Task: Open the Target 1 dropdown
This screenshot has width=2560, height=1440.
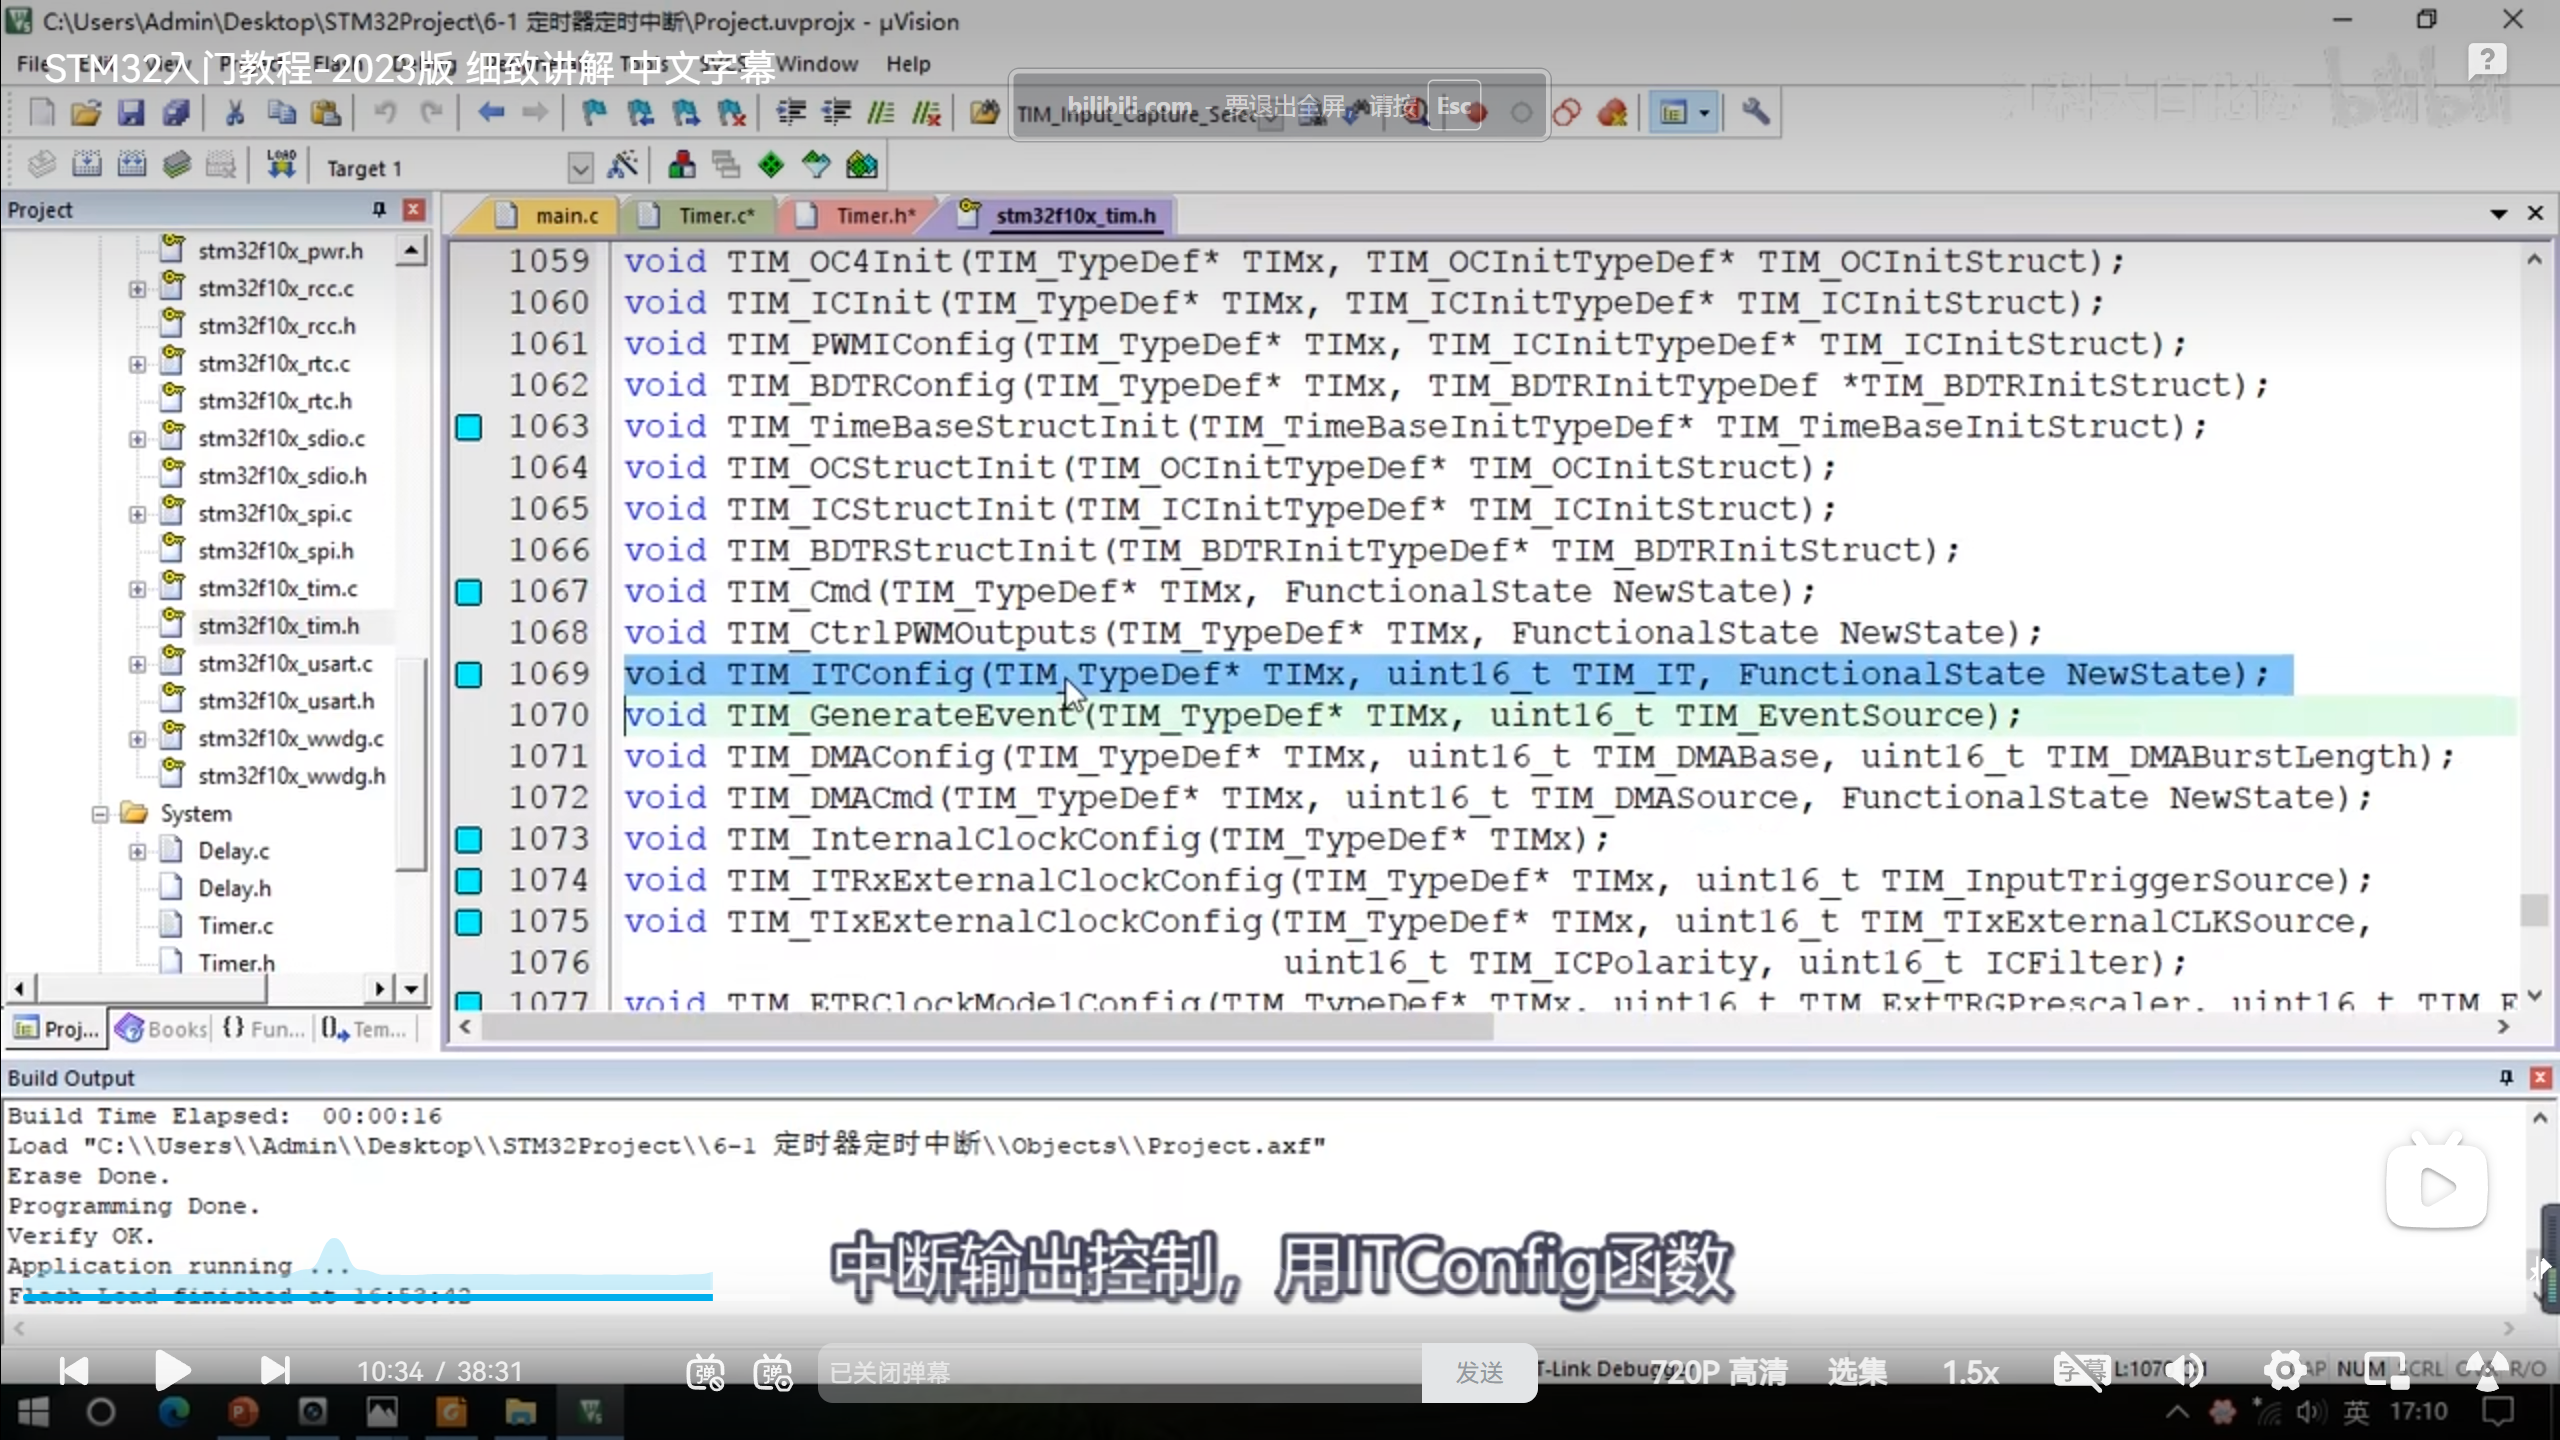Action: tap(580, 167)
